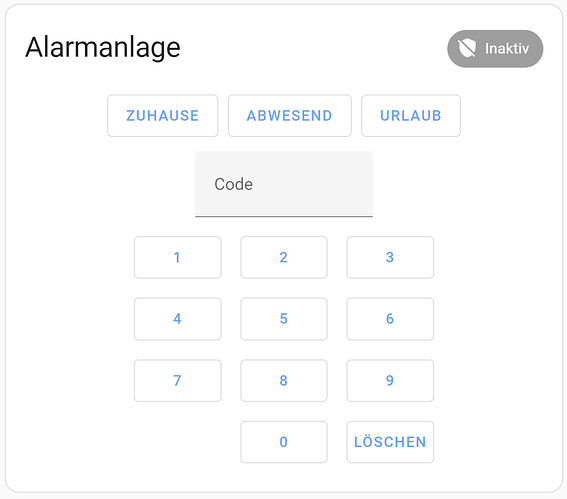Click the Inaktiv status chip
Screen dimensions: 567x499
tap(495, 48)
